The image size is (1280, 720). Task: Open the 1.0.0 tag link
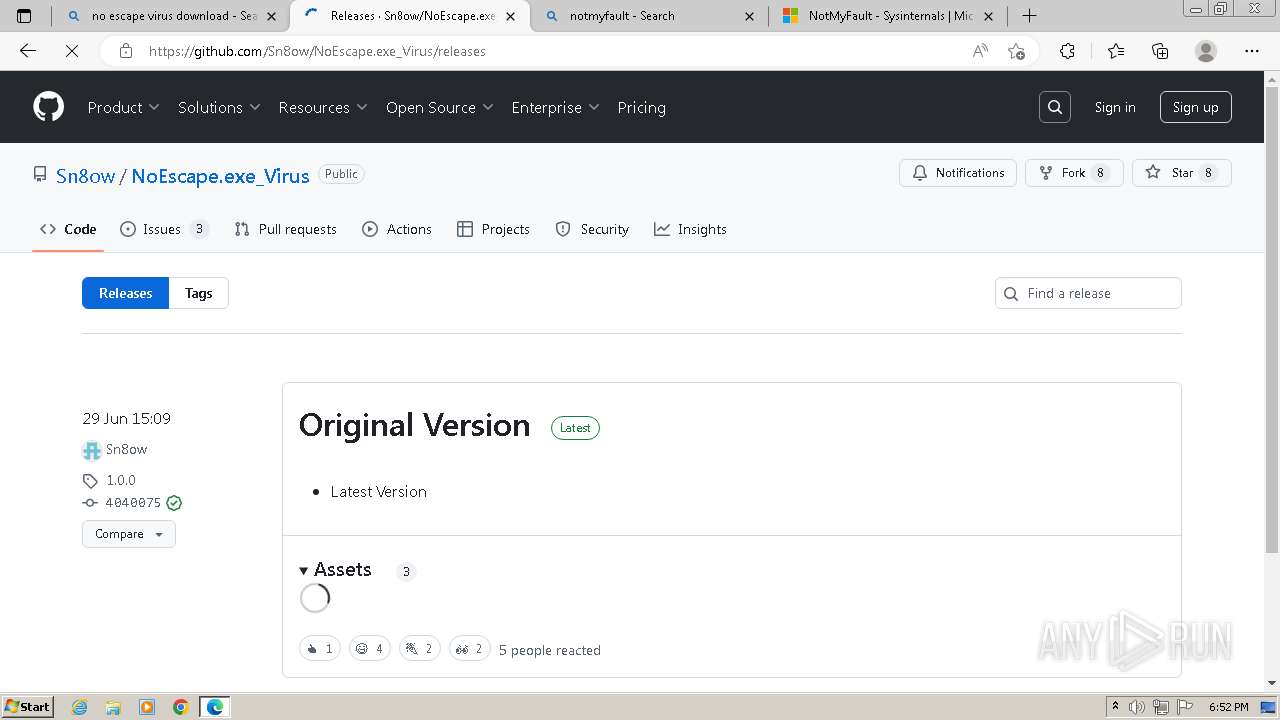coord(120,480)
